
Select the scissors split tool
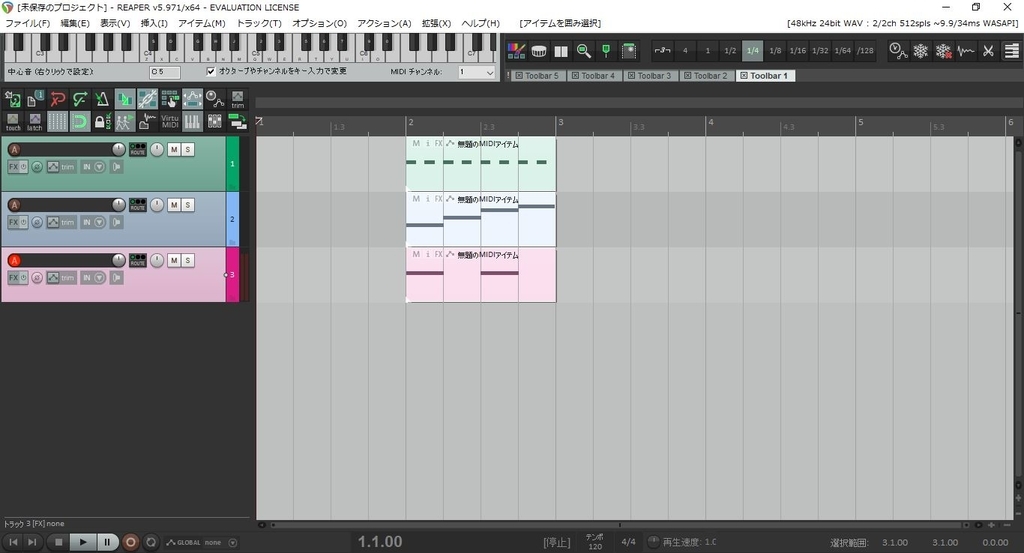[x=989, y=50]
